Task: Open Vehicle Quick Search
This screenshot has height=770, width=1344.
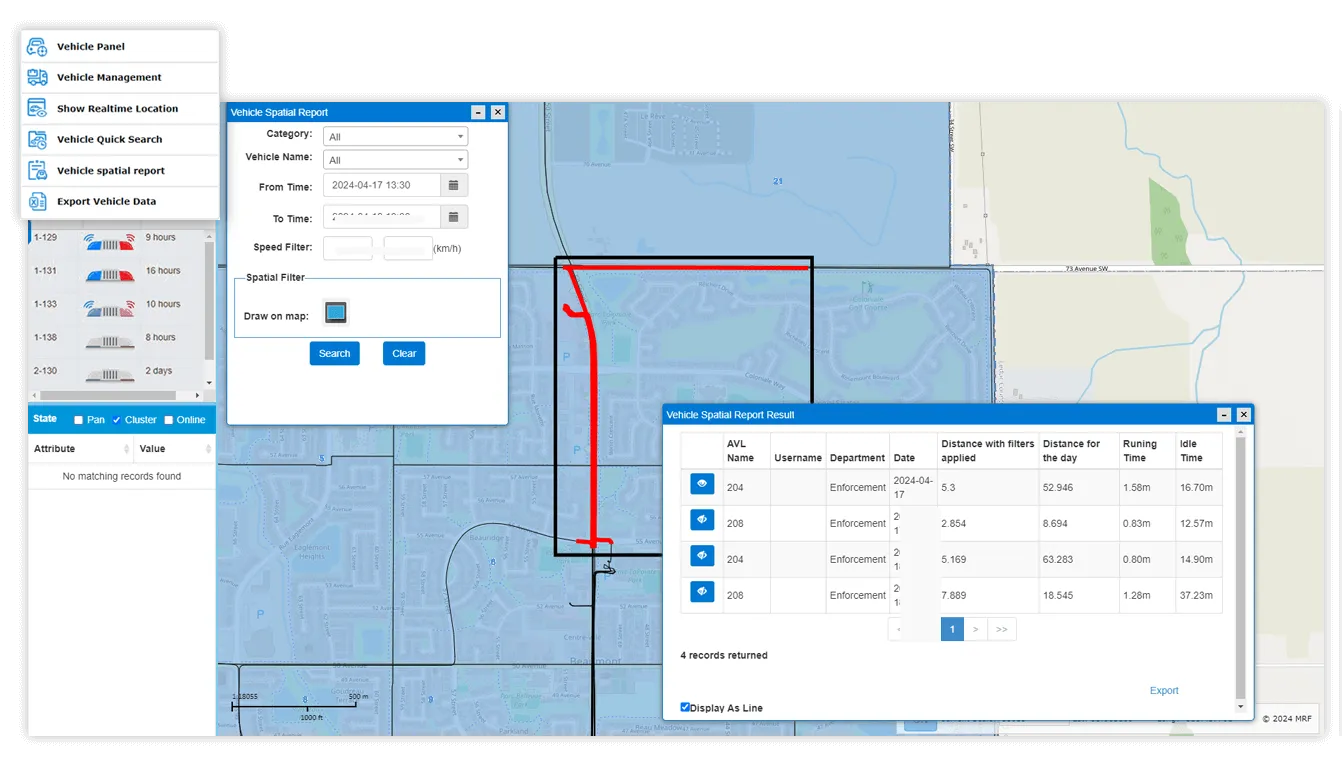Action: click(119, 139)
